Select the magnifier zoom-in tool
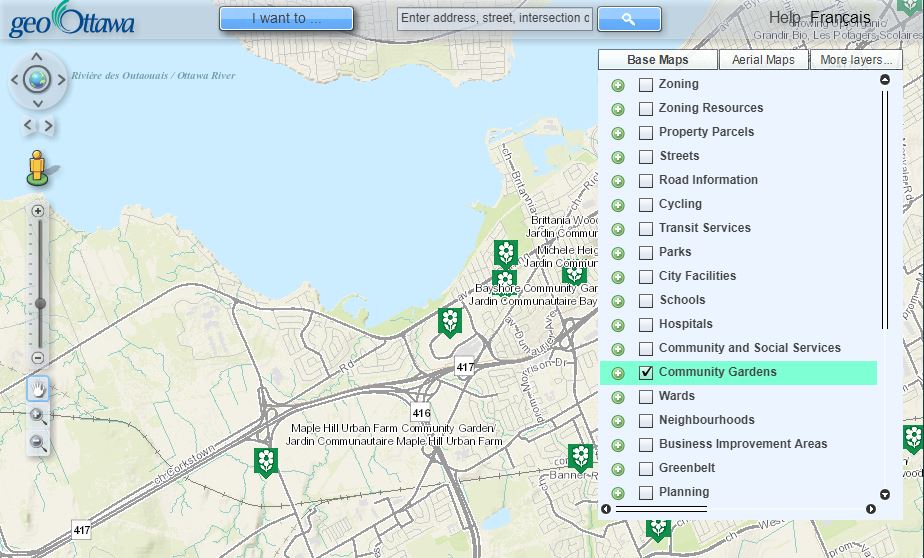This screenshot has height=558, width=924. coord(38,416)
